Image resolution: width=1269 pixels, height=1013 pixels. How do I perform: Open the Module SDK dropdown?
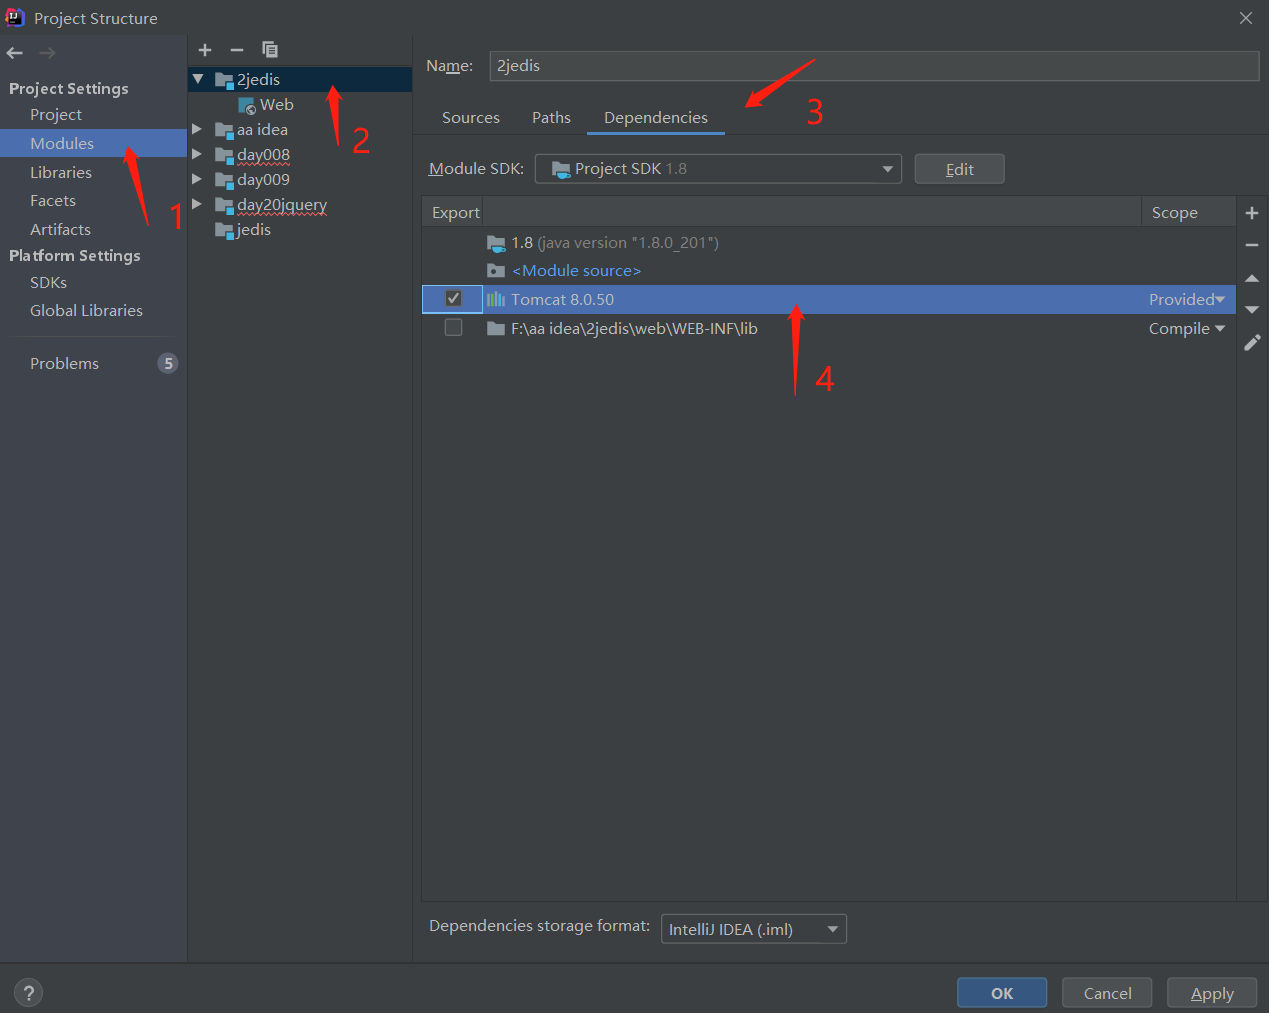click(x=718, y=169)
